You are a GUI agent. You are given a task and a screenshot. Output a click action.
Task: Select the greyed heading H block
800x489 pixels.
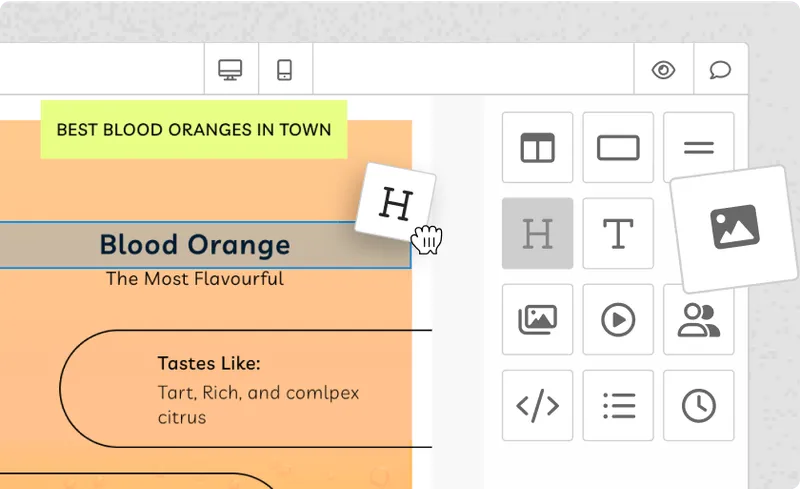537,233
